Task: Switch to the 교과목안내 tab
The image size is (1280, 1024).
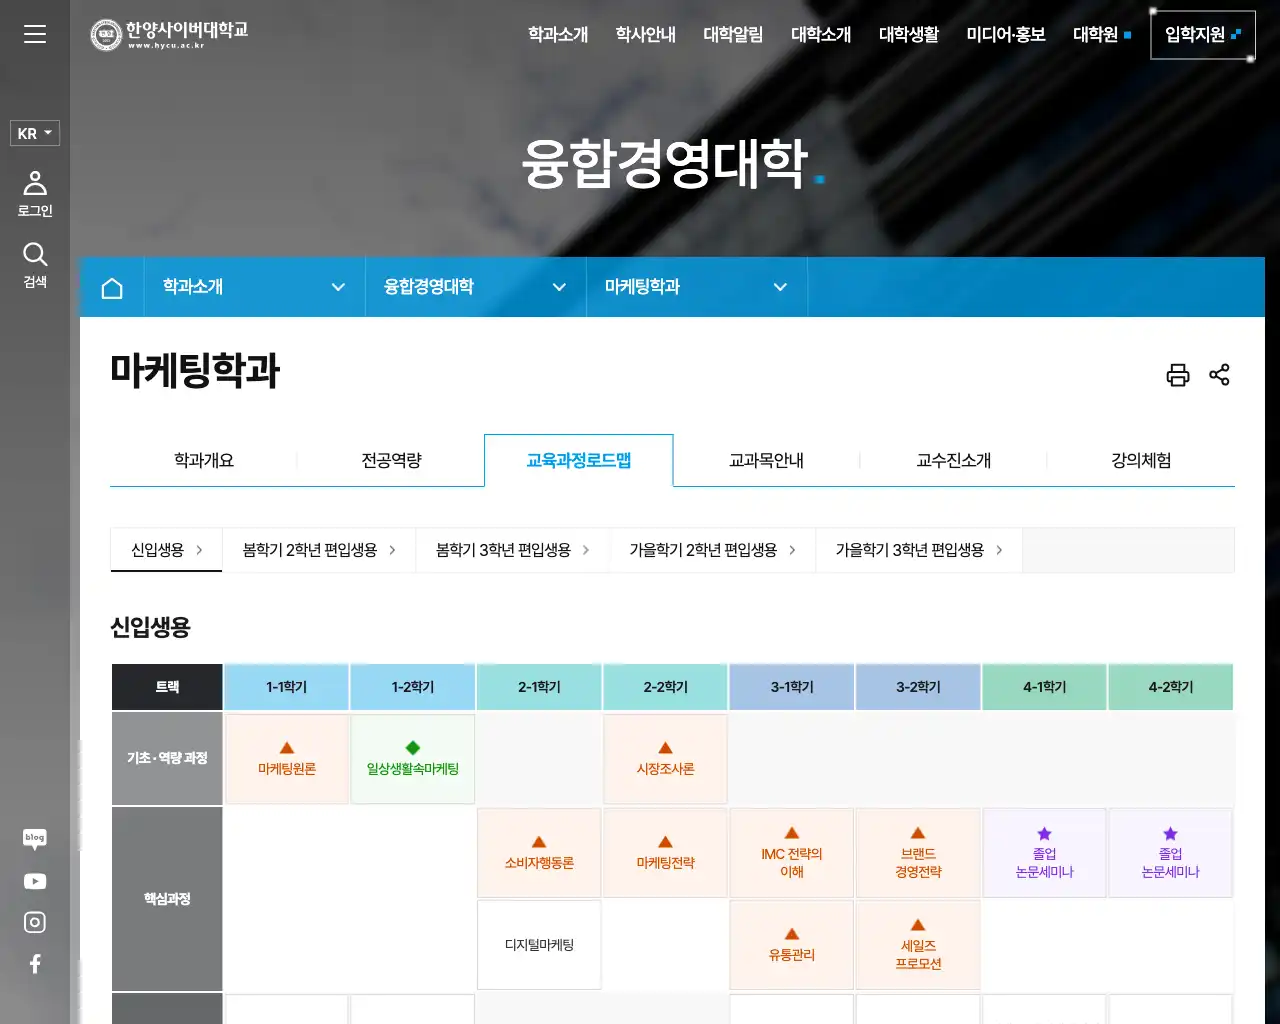Action: pos(766,460)
